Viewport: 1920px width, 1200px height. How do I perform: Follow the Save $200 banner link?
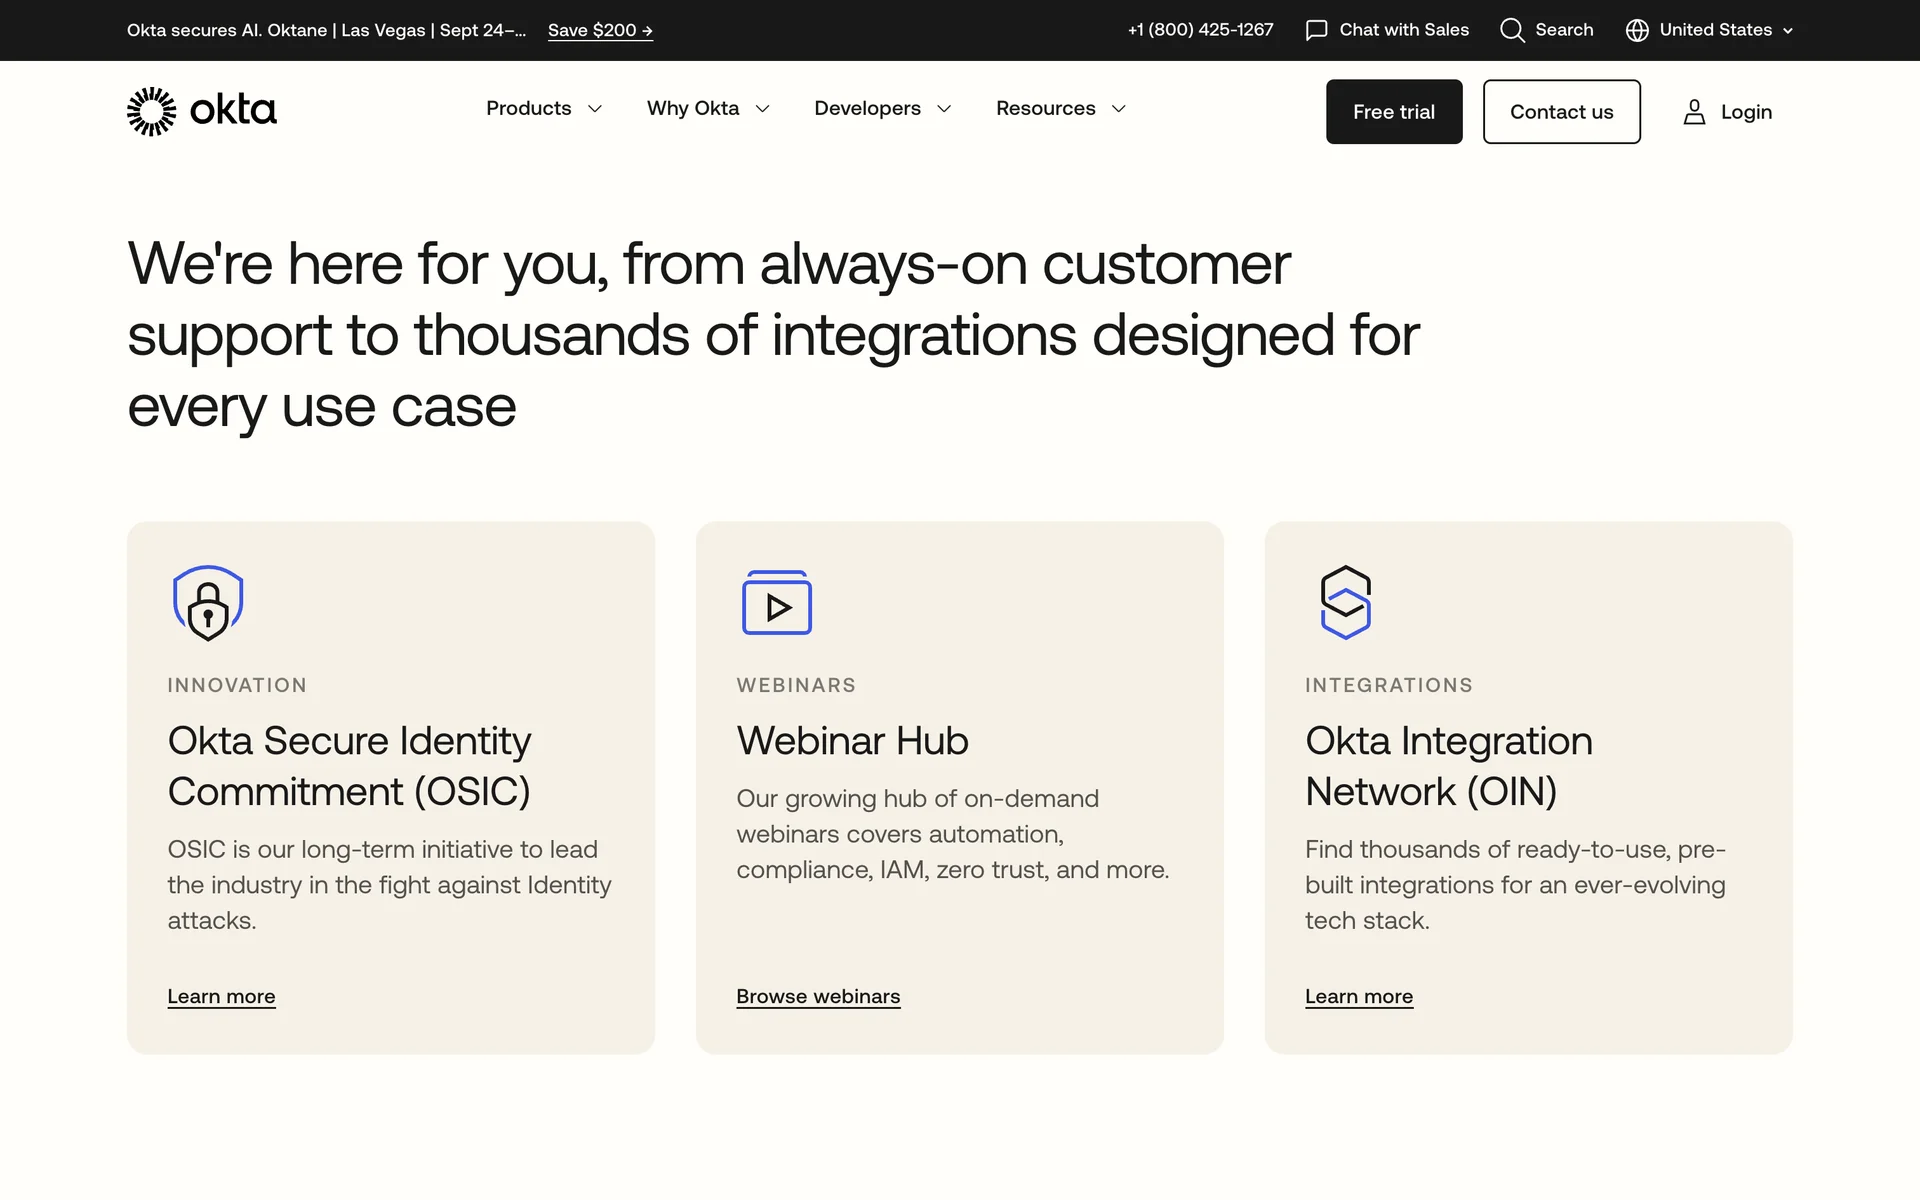pos(600,30)
